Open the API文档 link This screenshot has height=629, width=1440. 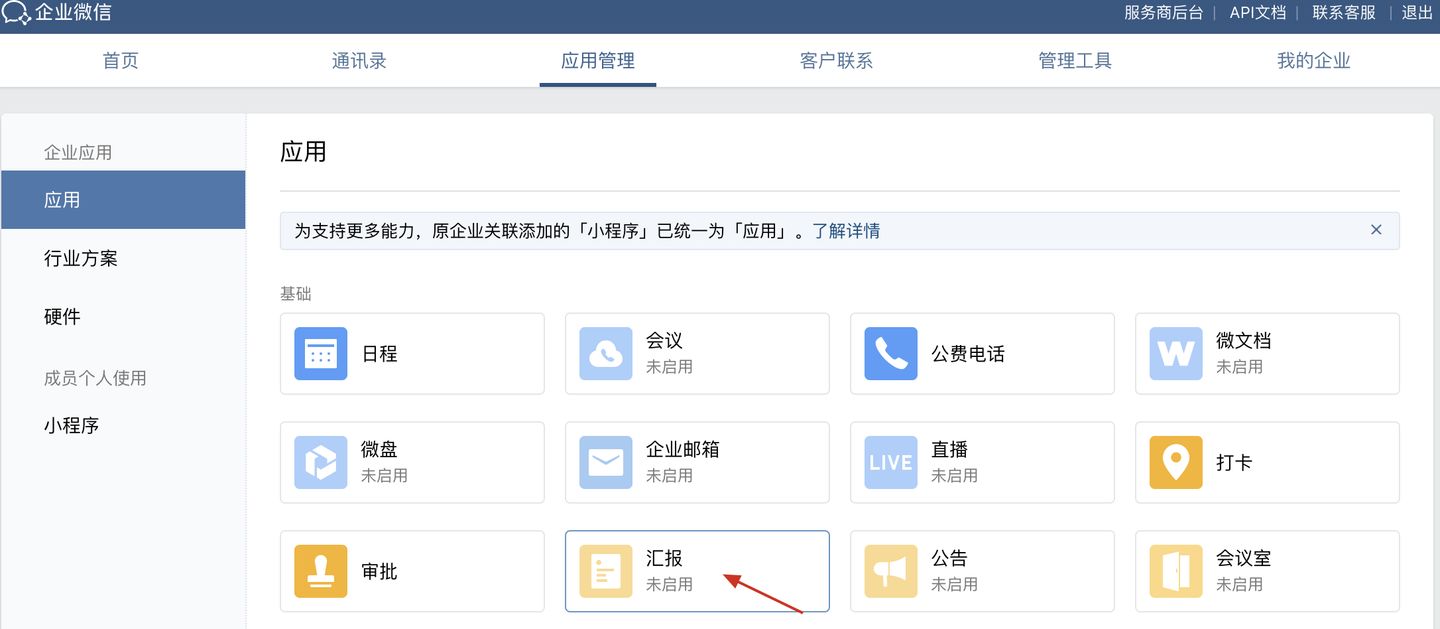(1257, 13)
